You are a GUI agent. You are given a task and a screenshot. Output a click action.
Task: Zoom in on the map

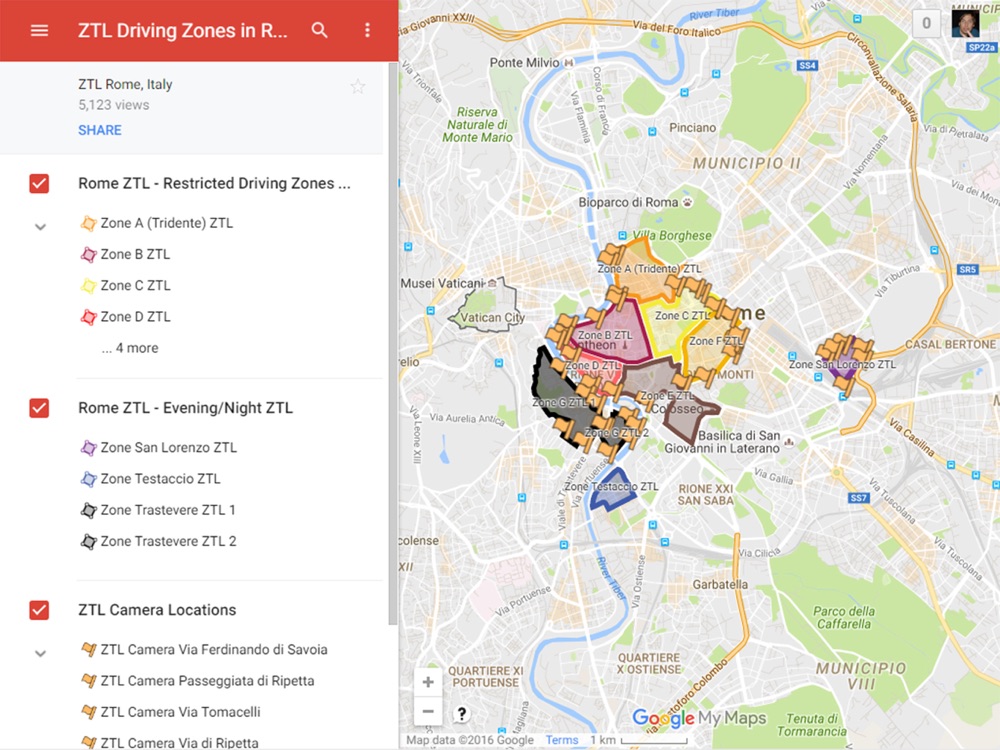tap(428, 682)
